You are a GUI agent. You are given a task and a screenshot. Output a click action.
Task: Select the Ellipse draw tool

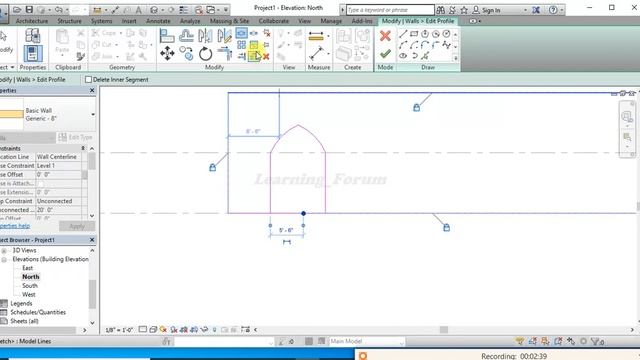[x=403, y=56]
